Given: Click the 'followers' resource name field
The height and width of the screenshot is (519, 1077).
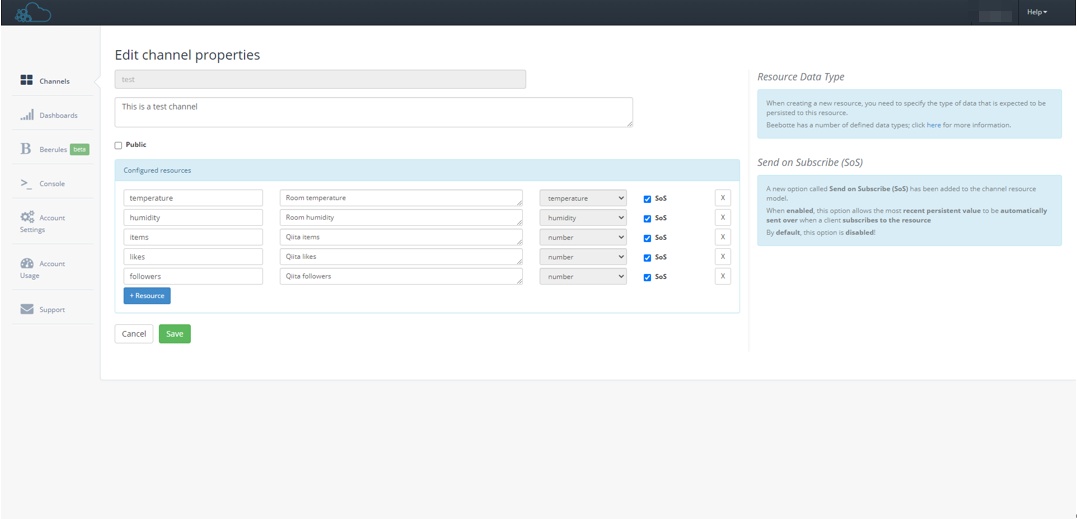Looking at the screenshot, I should pyautogui.click(x=193, y=276).
